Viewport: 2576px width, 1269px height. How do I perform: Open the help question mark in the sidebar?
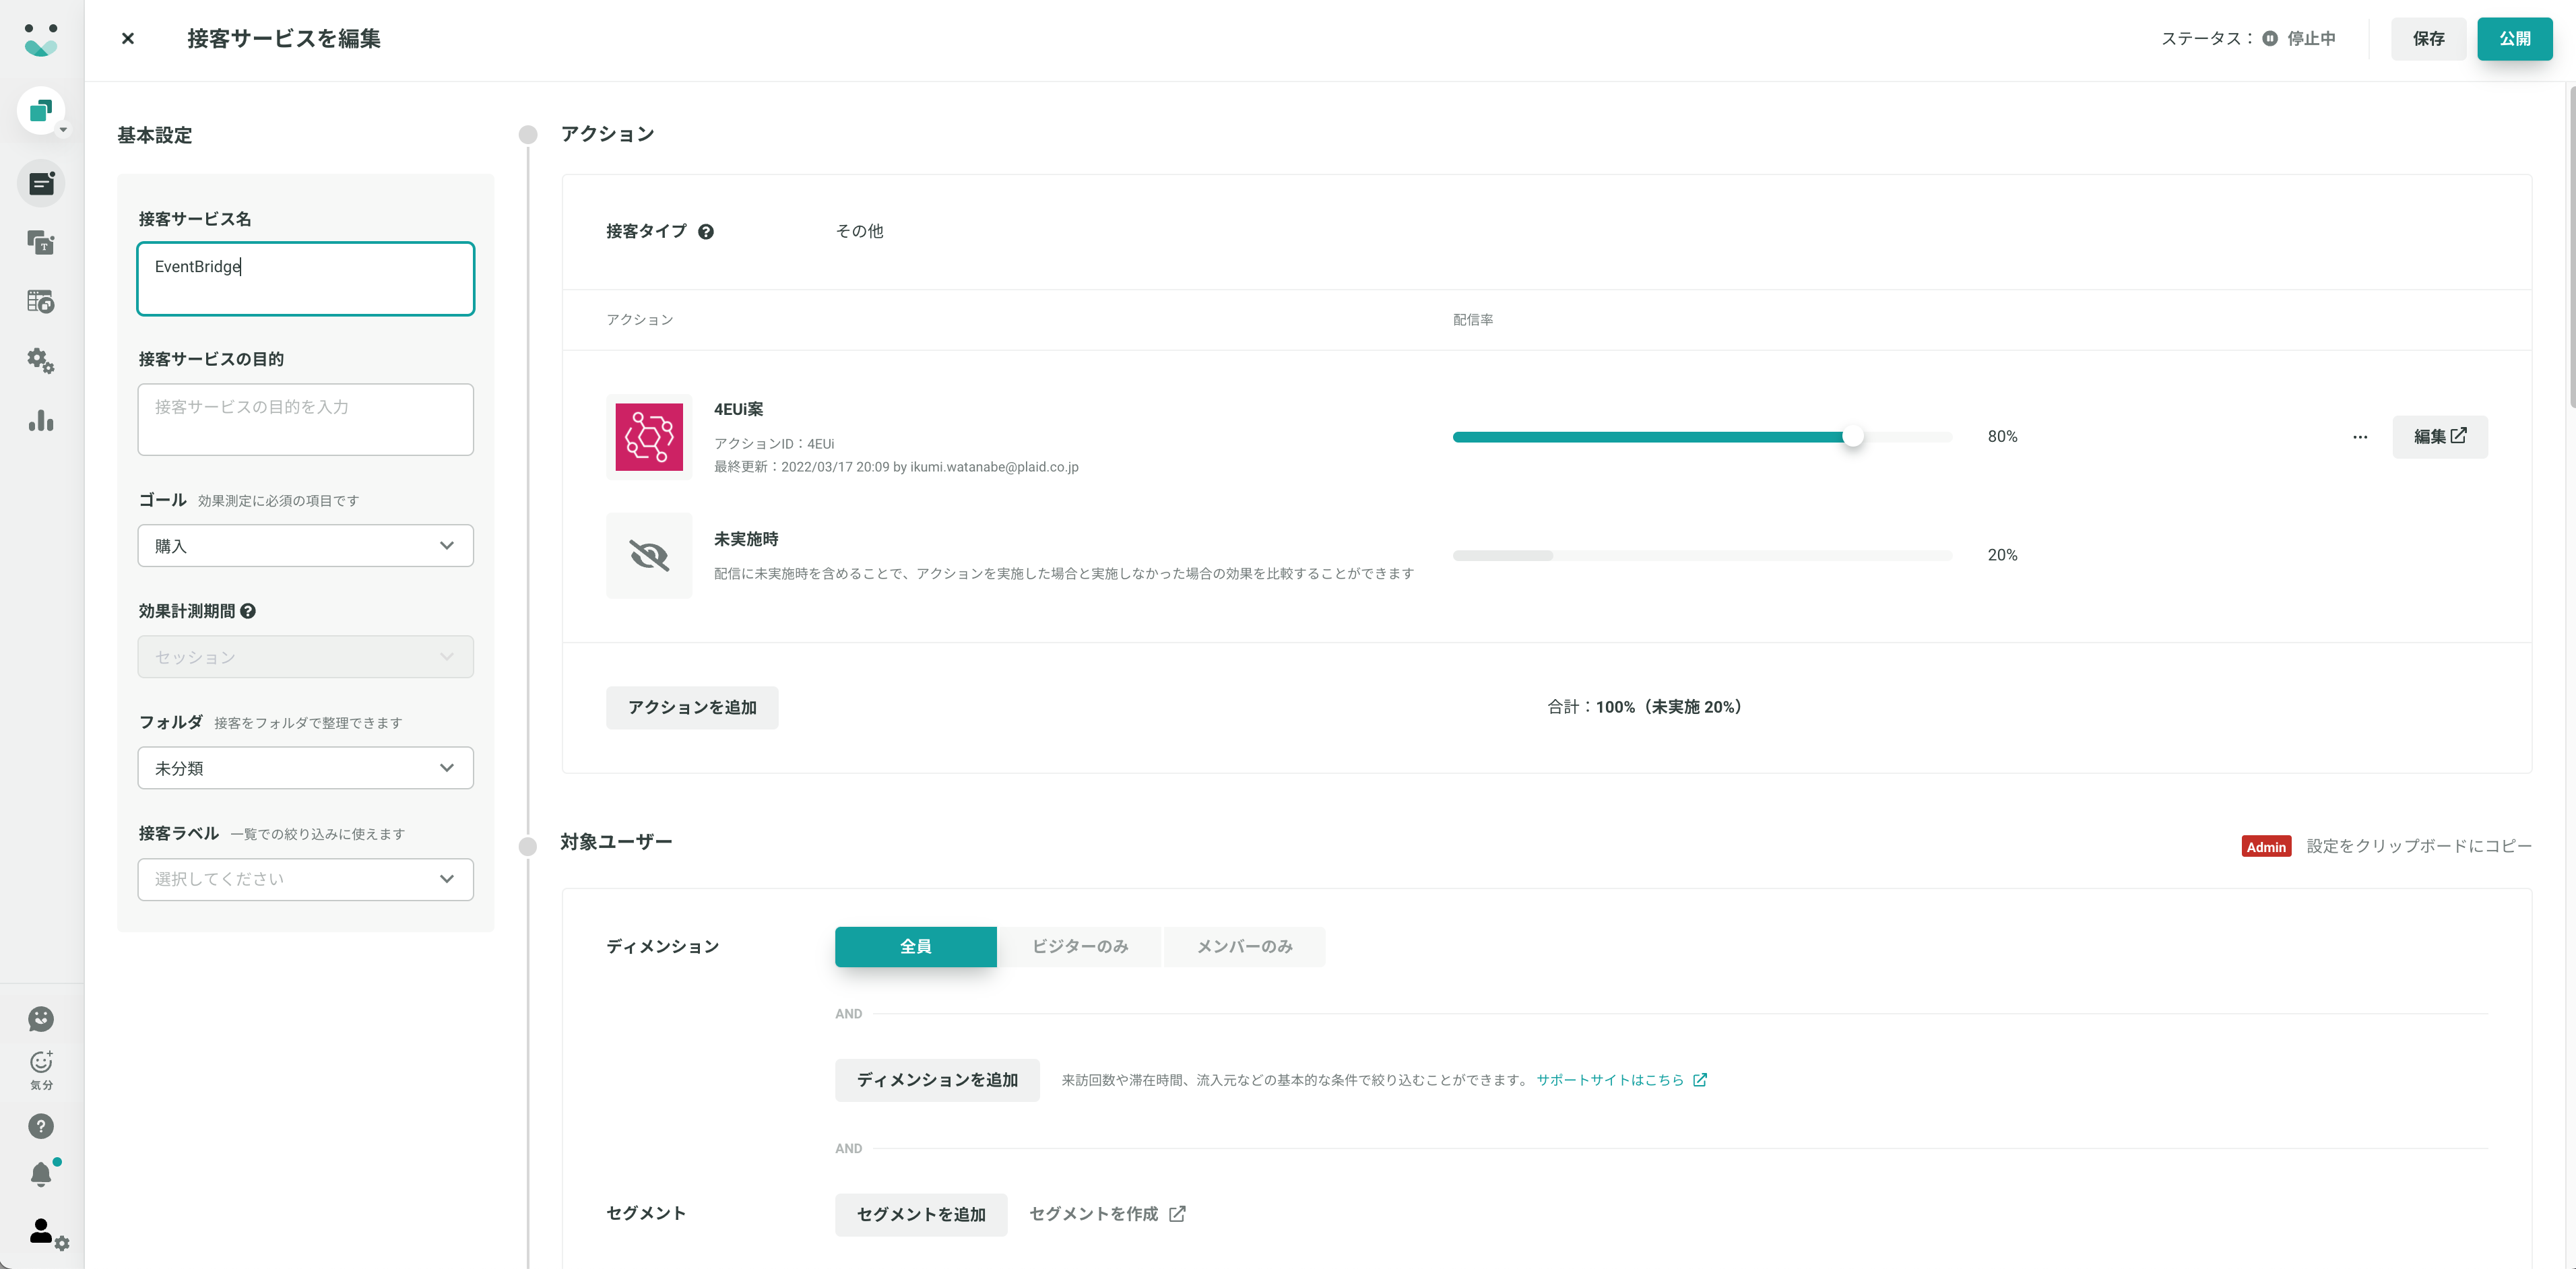tap(41, 1126)
